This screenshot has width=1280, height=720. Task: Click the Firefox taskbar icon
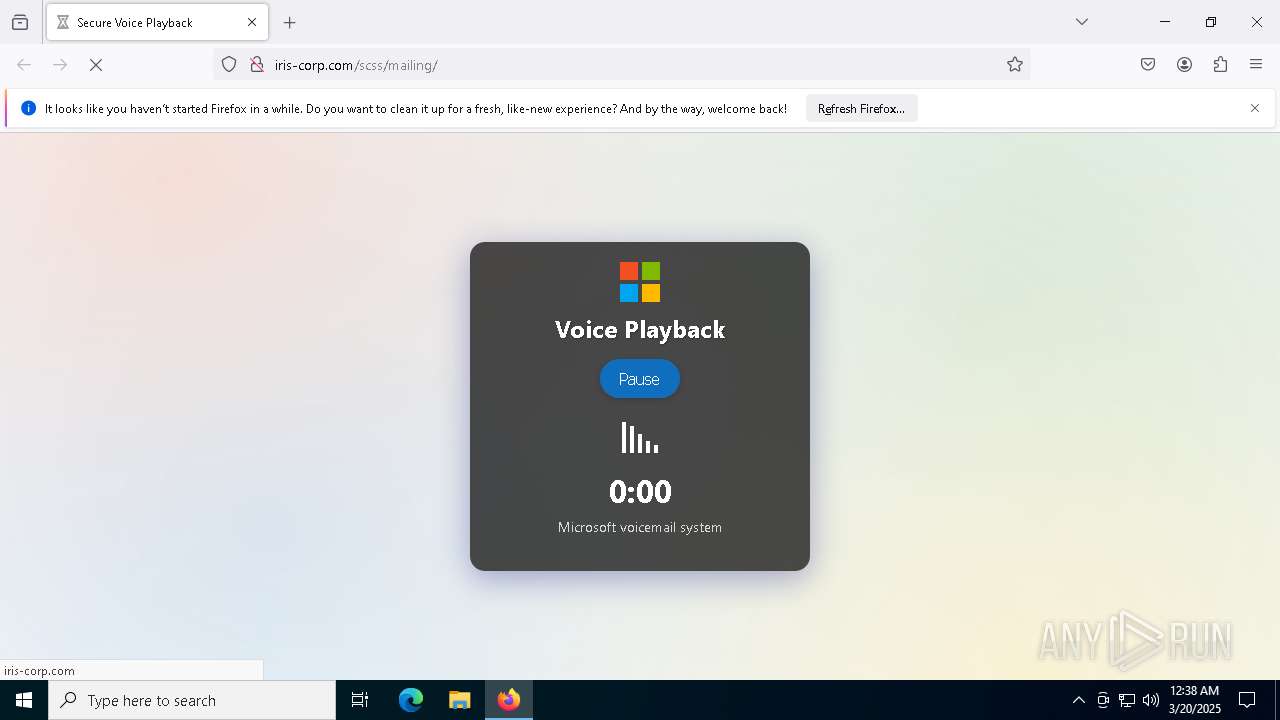(x=509, y=700)
